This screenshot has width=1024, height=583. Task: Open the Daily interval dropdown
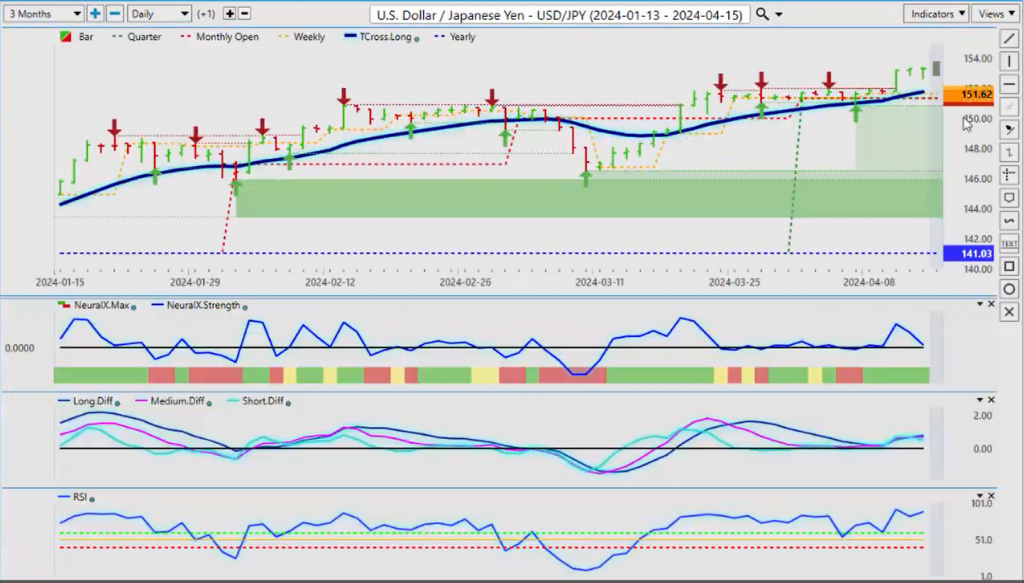point(159,14)
